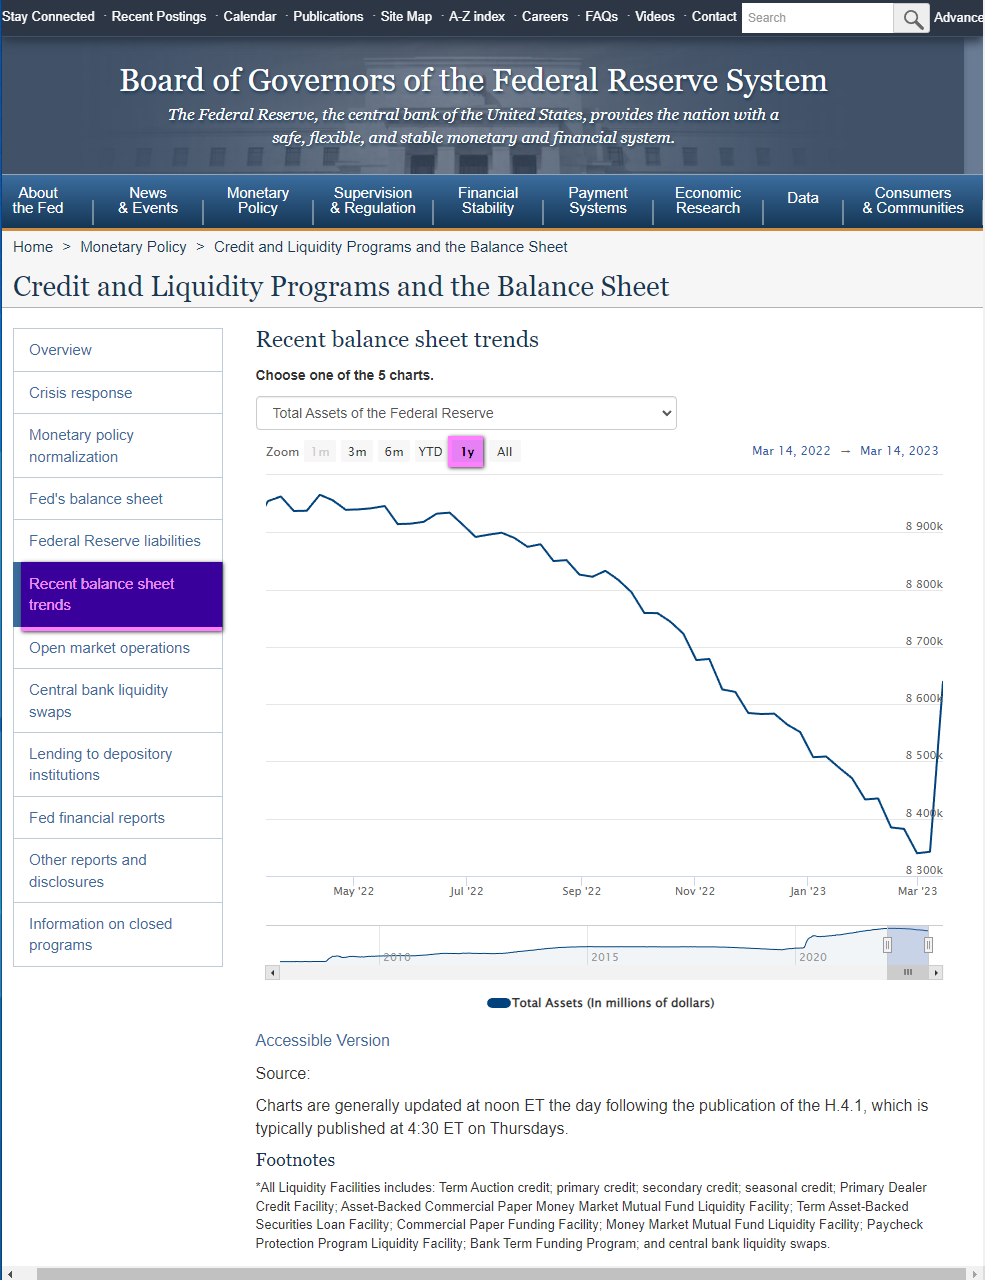Open News & Events menu
This screenshot has height=1280, width=985.
148,200
